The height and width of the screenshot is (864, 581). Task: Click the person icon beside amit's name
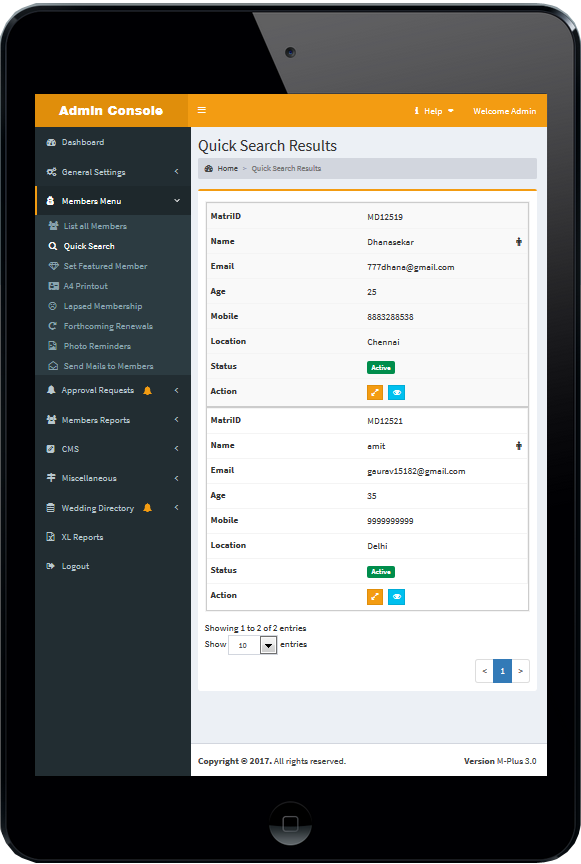point(519,446)
